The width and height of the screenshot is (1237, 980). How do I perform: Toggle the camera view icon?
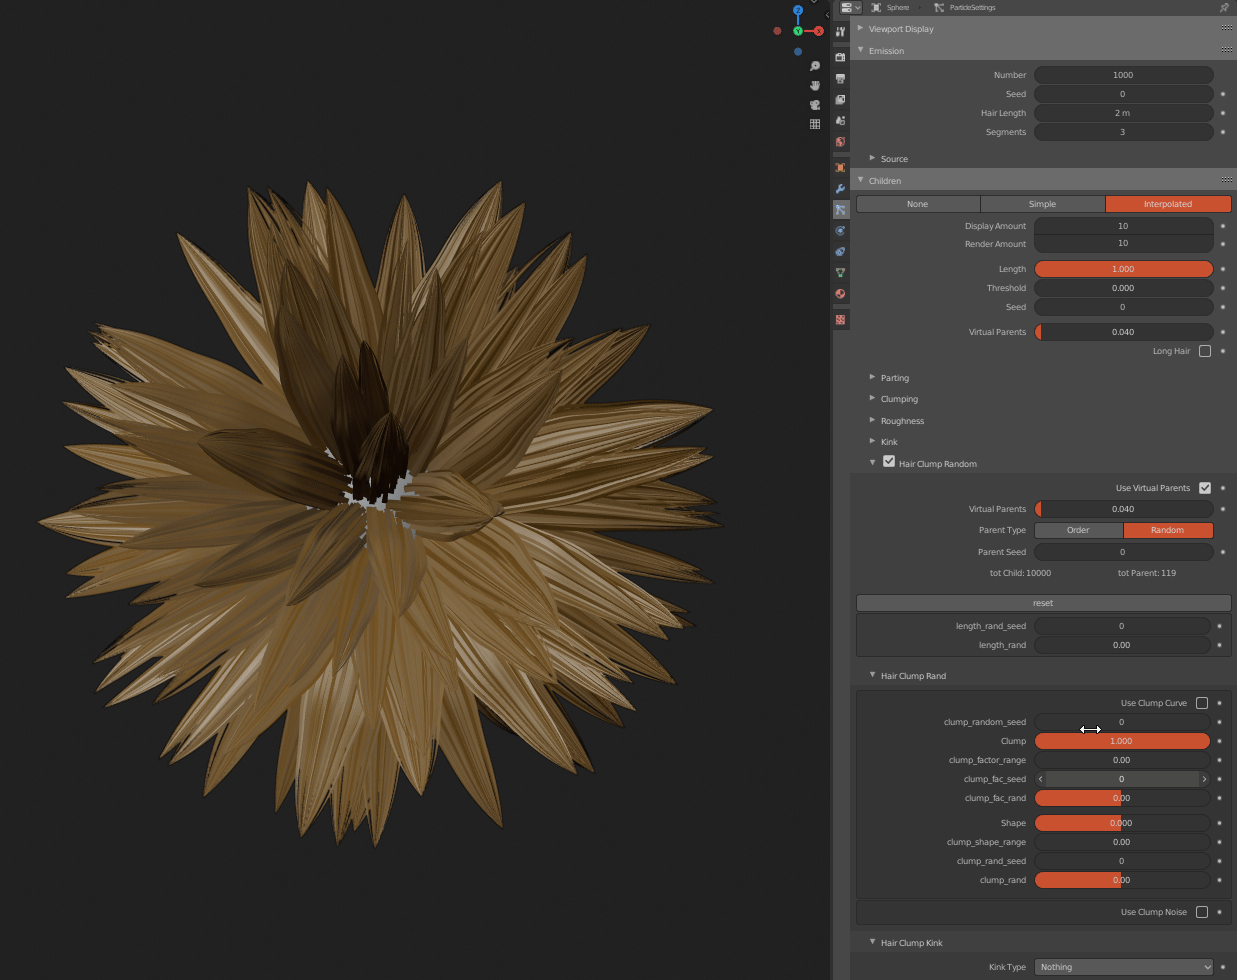click(815, 105)
